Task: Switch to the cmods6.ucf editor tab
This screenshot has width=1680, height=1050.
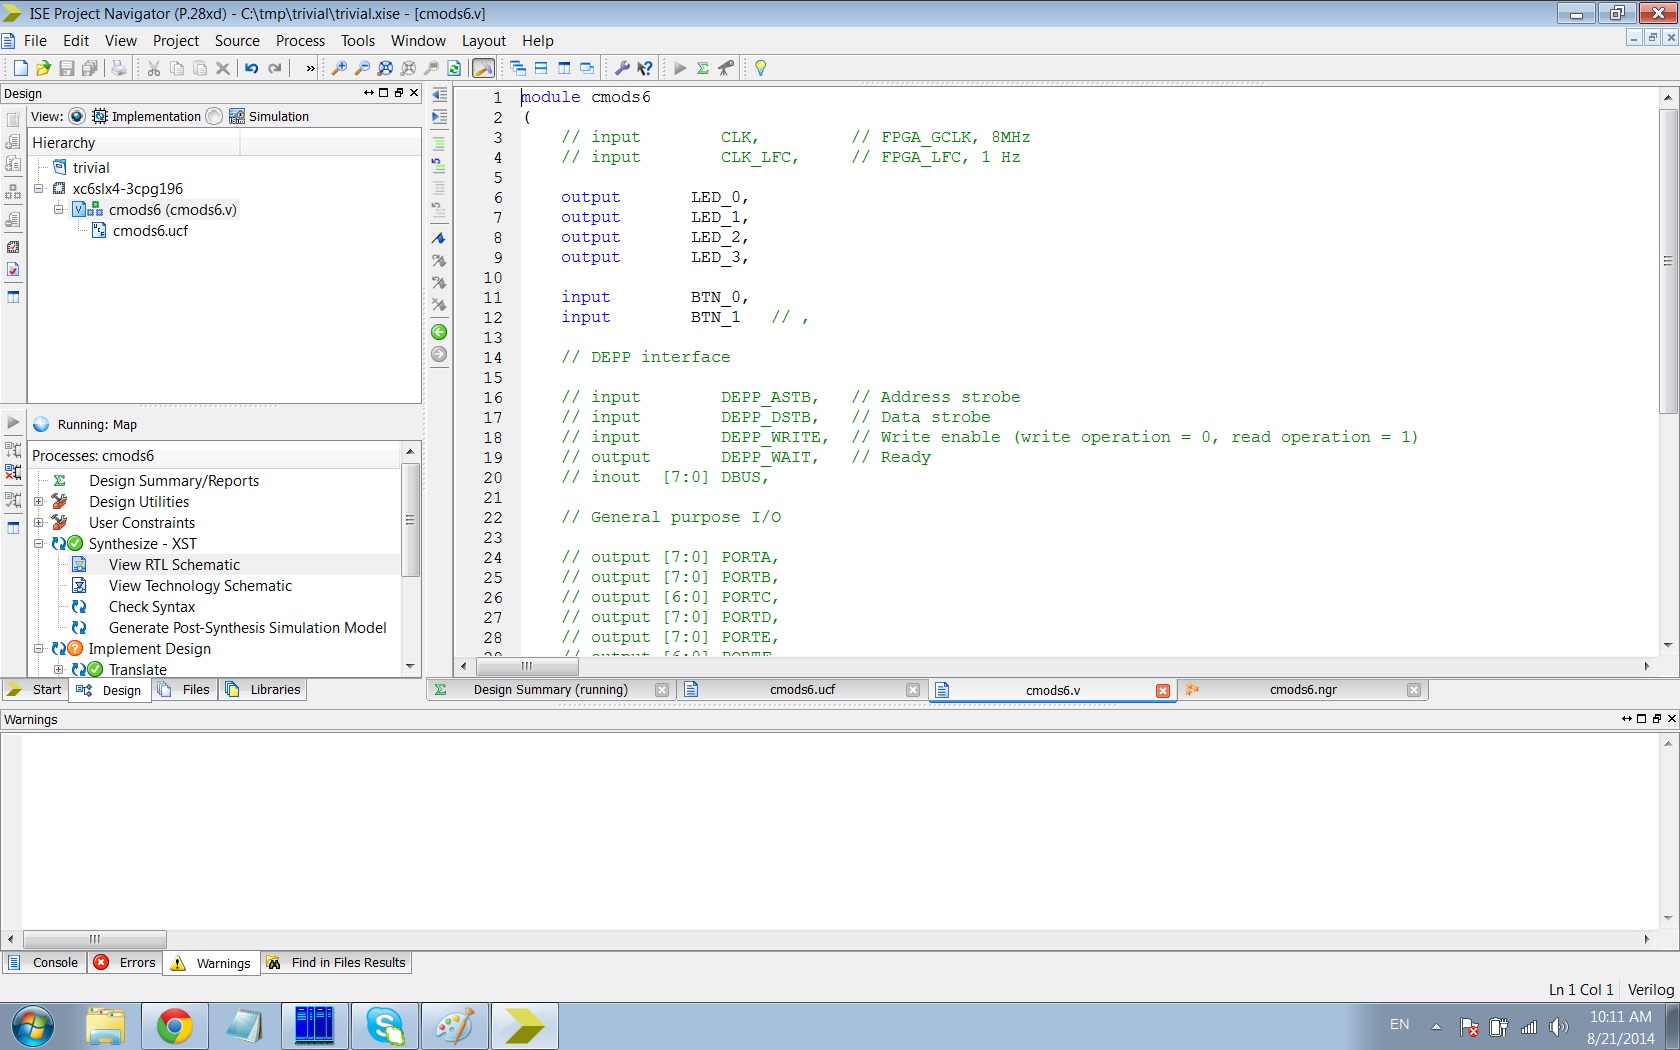Action: (801, 690)
